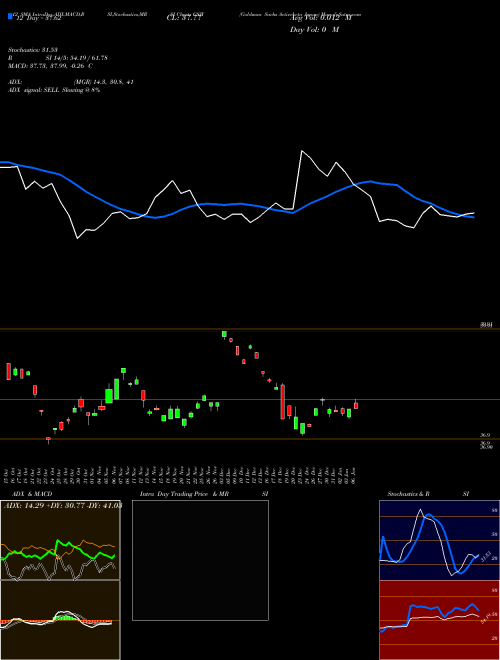This screenshot has width=500, height=660.
Task: Select the '12 Day = 37.62' SMA value
Action: point(37,18)
